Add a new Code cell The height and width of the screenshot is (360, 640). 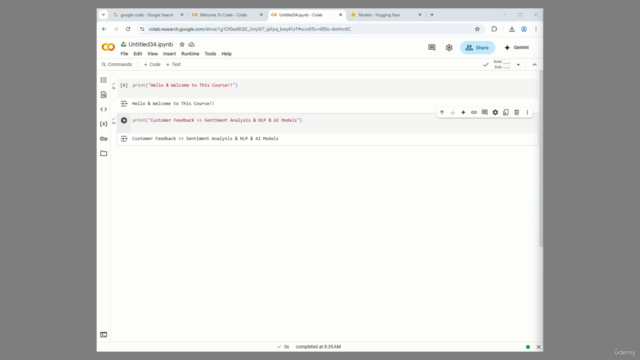(x=152, y=64)
